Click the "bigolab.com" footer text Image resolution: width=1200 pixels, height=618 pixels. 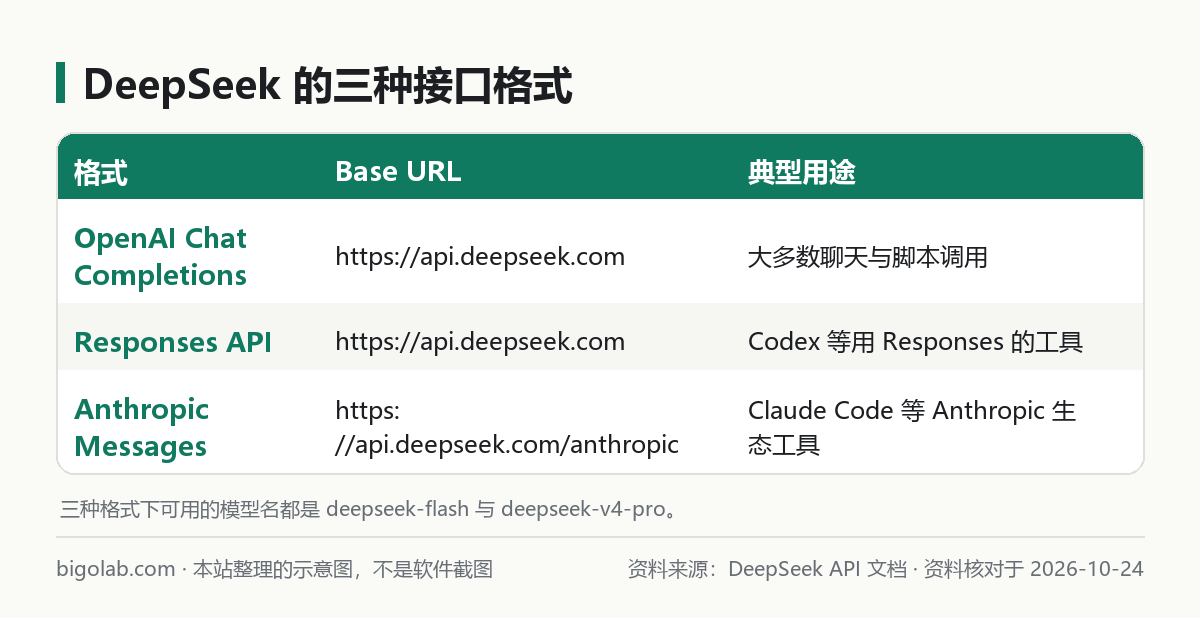(116, 569)
